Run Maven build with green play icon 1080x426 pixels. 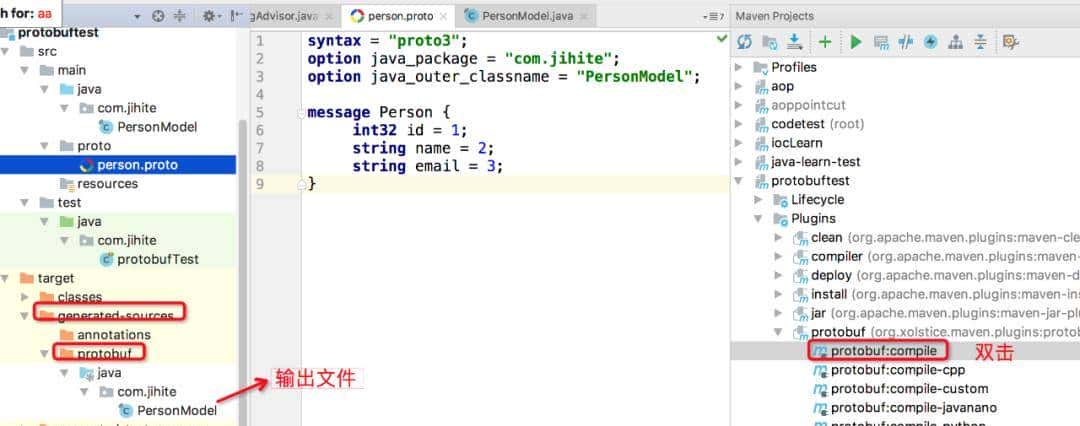pyautogui.click(x=855, y=42)
